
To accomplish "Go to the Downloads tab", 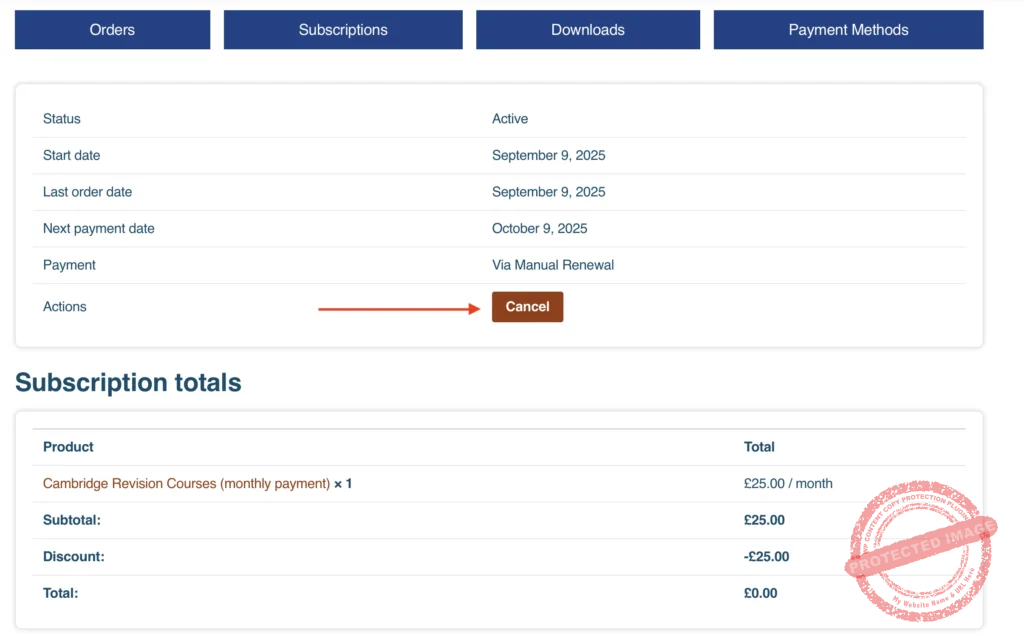I will (x=588, y=30).
